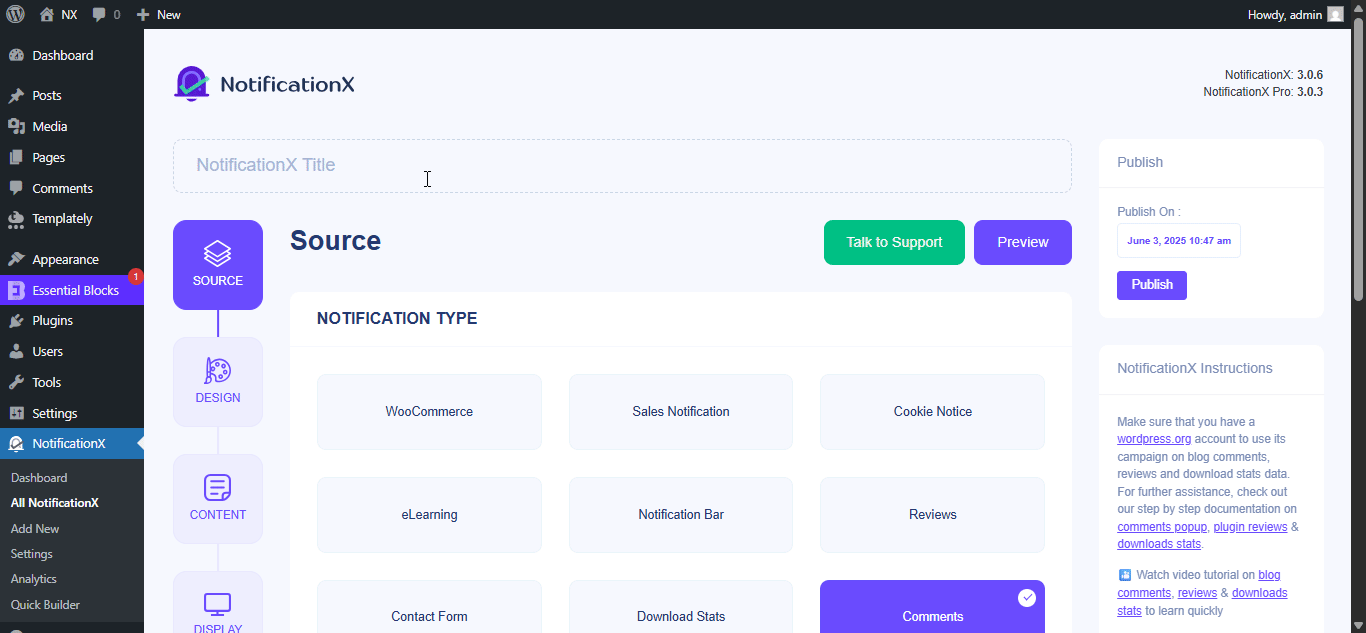The width and height of the screenshot is (1366, 633).
Task: Click the Tools wrench icon
Action: point(16,383)
